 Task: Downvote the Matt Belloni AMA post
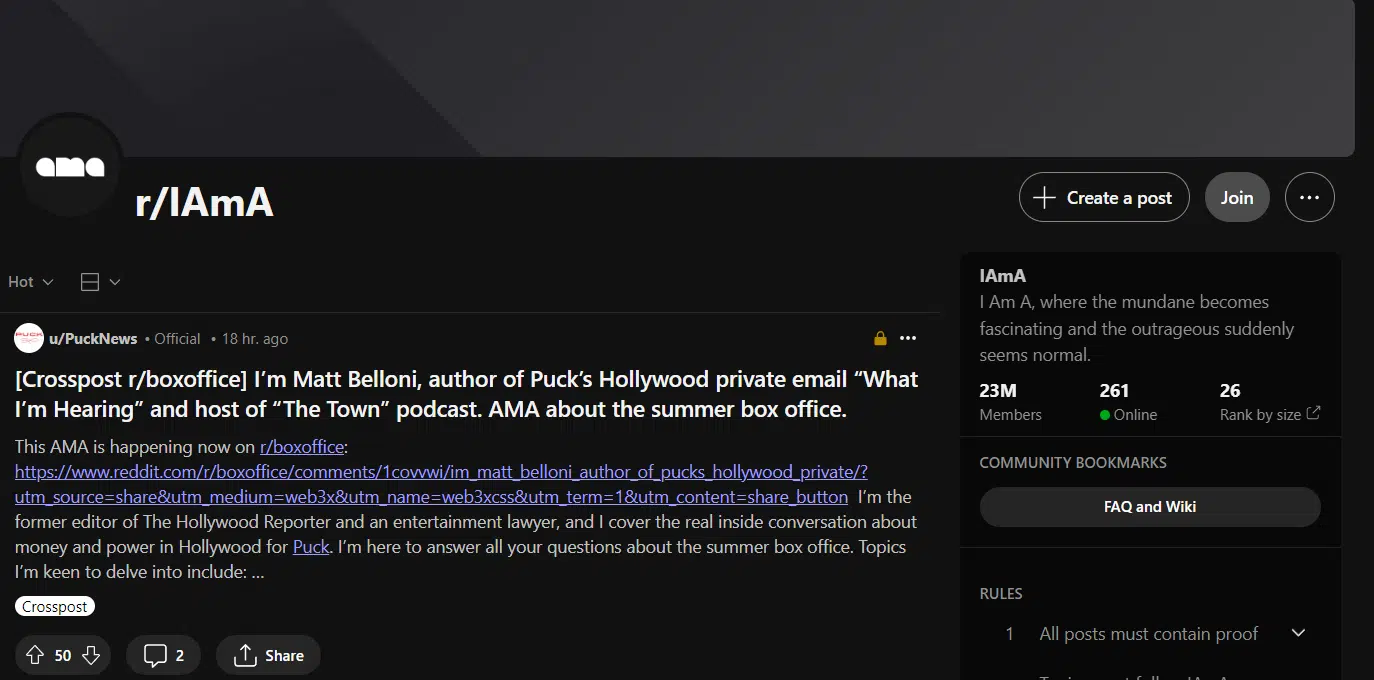click(x=90, y=654)
